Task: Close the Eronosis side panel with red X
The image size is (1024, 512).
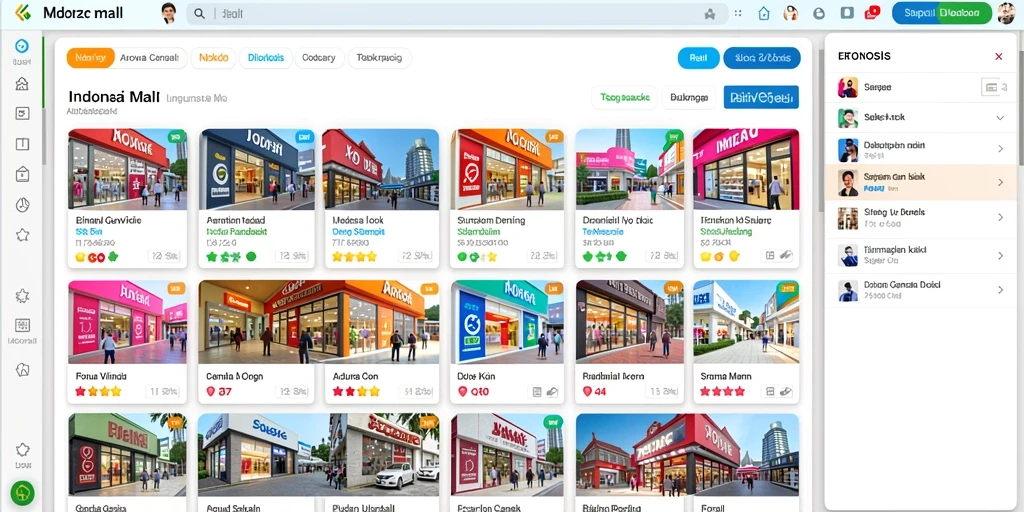Action: [999, 57]
